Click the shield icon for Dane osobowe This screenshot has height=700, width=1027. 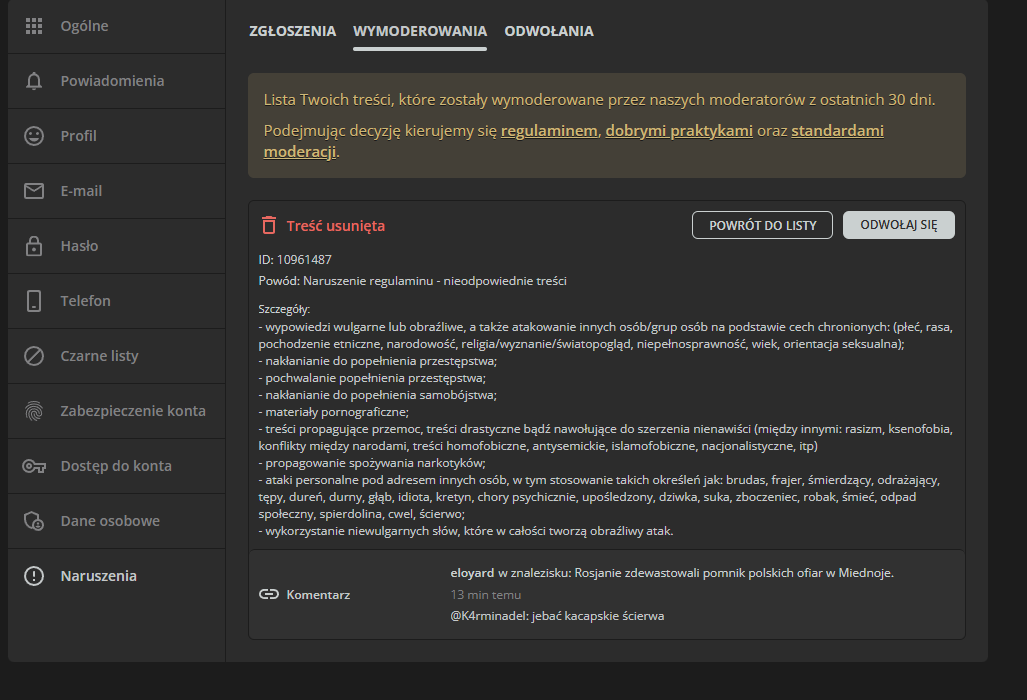(34, 521)
